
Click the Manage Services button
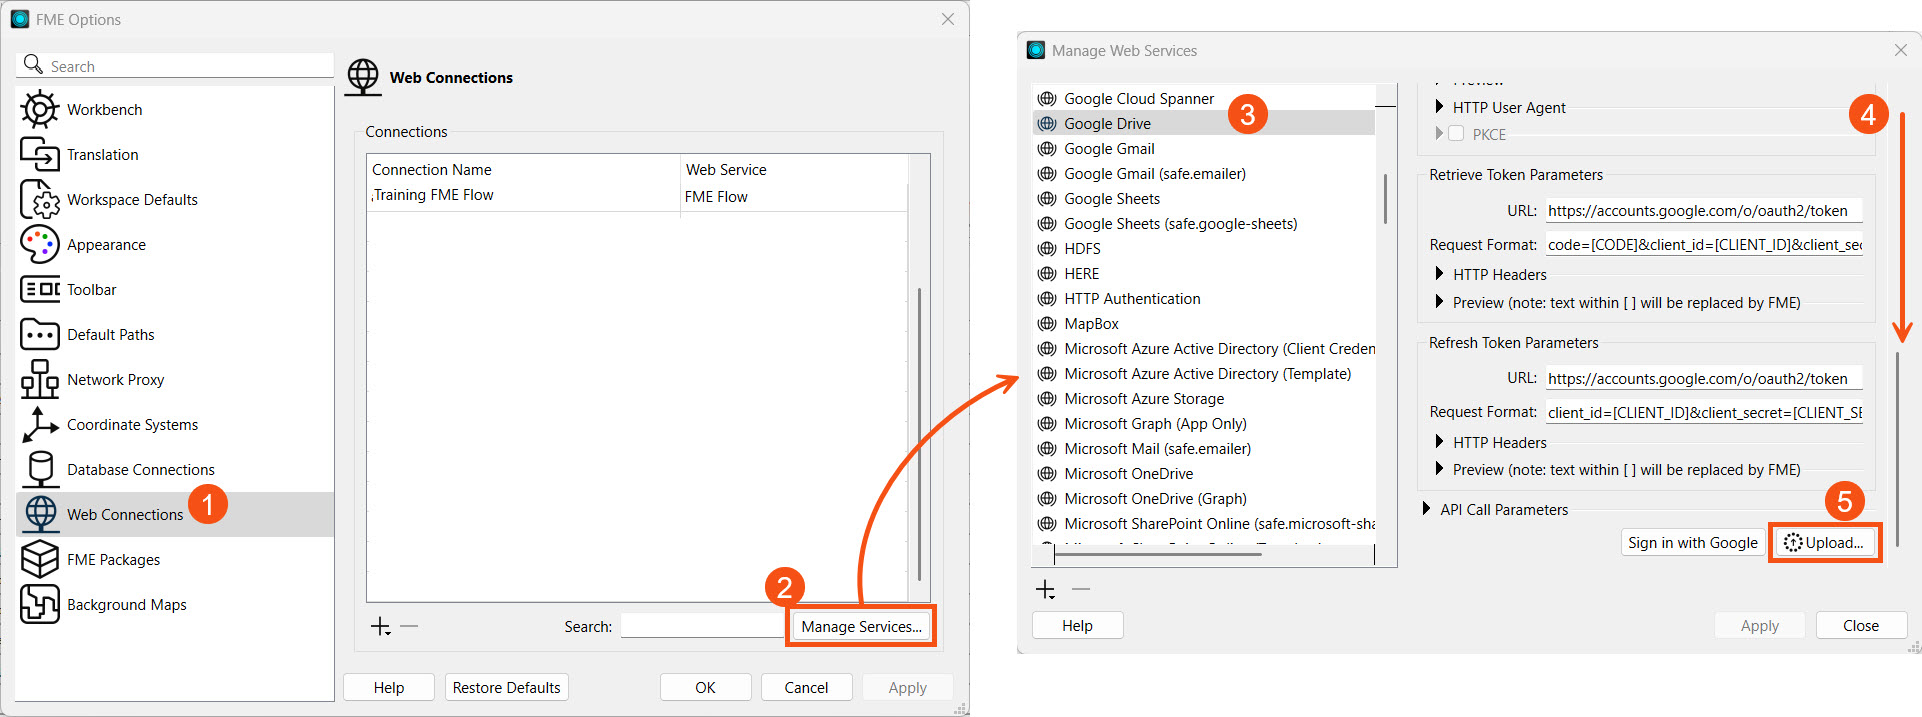point(860,626)
